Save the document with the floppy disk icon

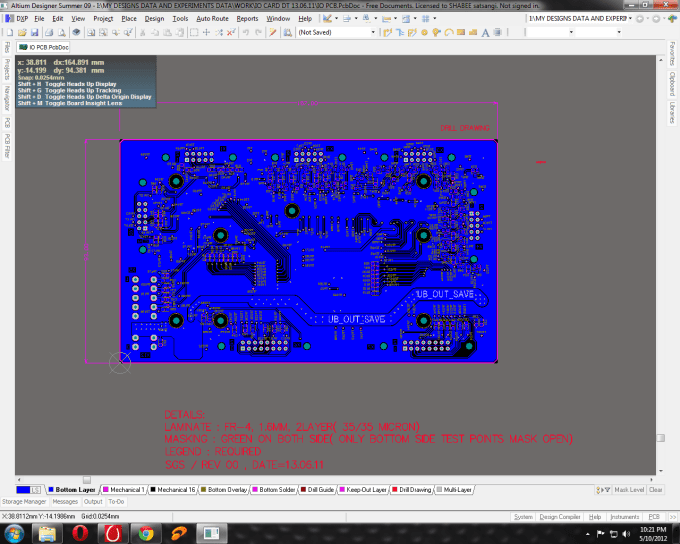tap(34, 33)
